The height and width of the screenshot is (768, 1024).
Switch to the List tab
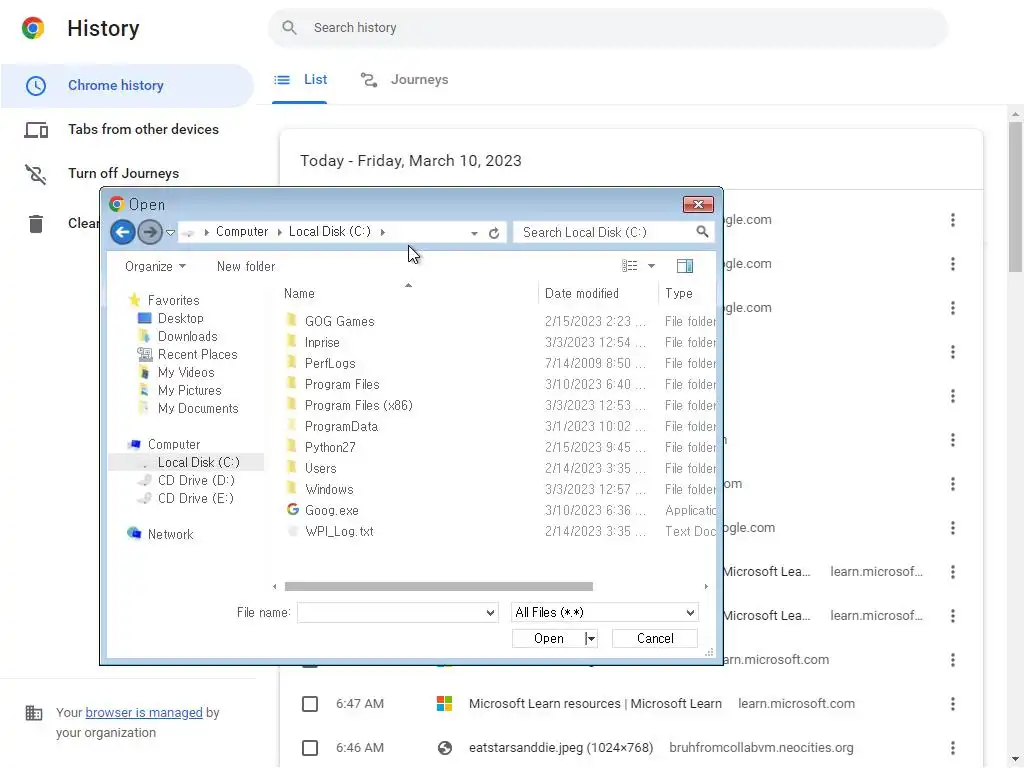pos(300,80)
